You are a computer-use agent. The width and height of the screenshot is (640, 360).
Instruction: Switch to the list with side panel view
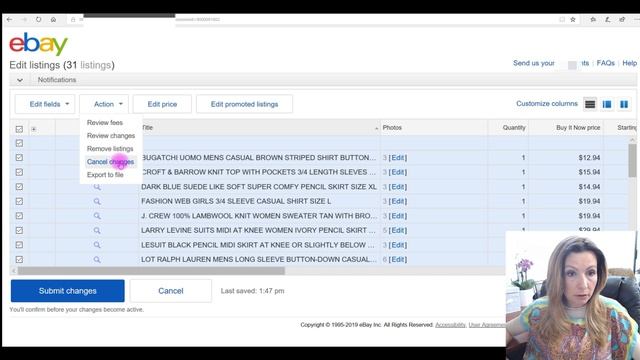[607, 104]
